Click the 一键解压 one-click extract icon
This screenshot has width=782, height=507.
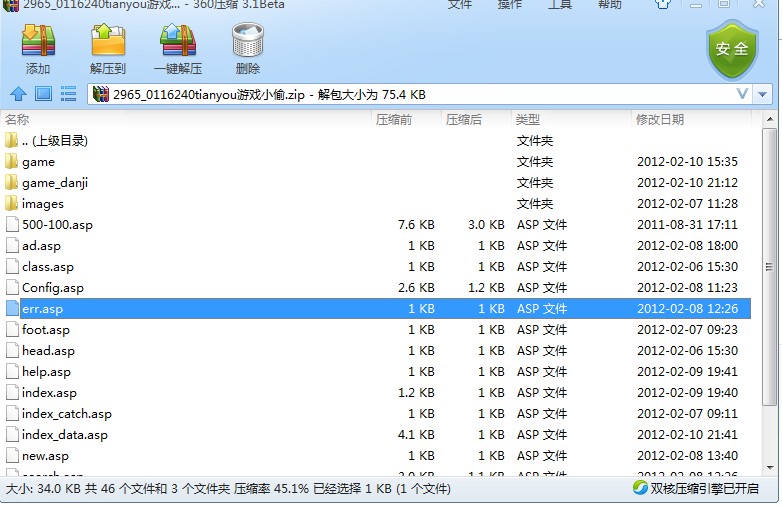coord(178,40)
